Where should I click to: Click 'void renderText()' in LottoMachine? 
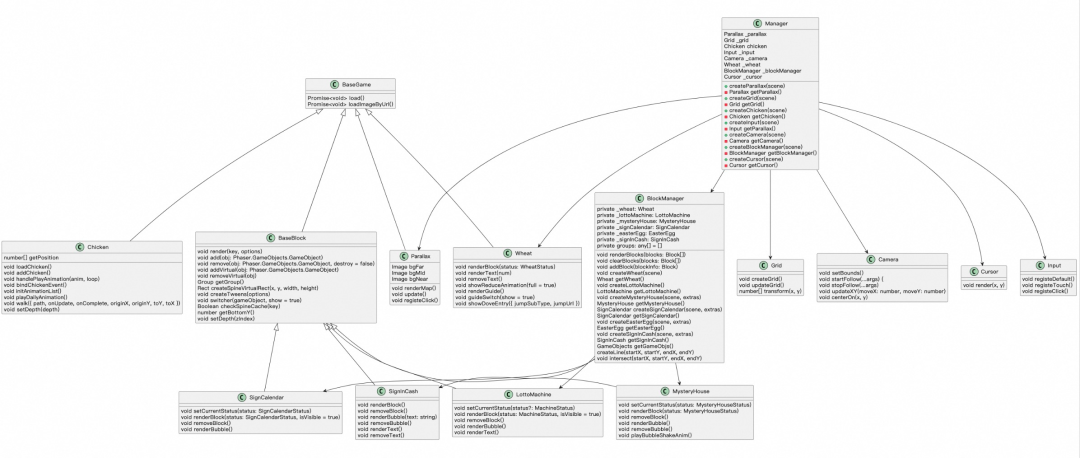pyautogui.click(x=477, y=433)
